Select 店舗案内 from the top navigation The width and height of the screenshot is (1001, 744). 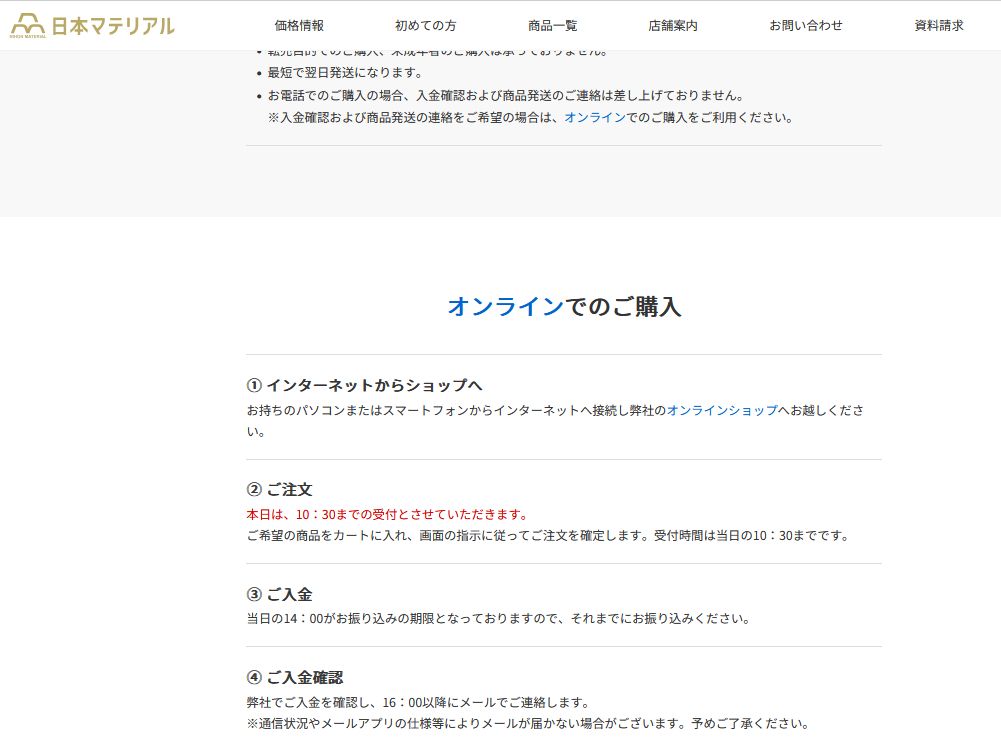[672, 26]
